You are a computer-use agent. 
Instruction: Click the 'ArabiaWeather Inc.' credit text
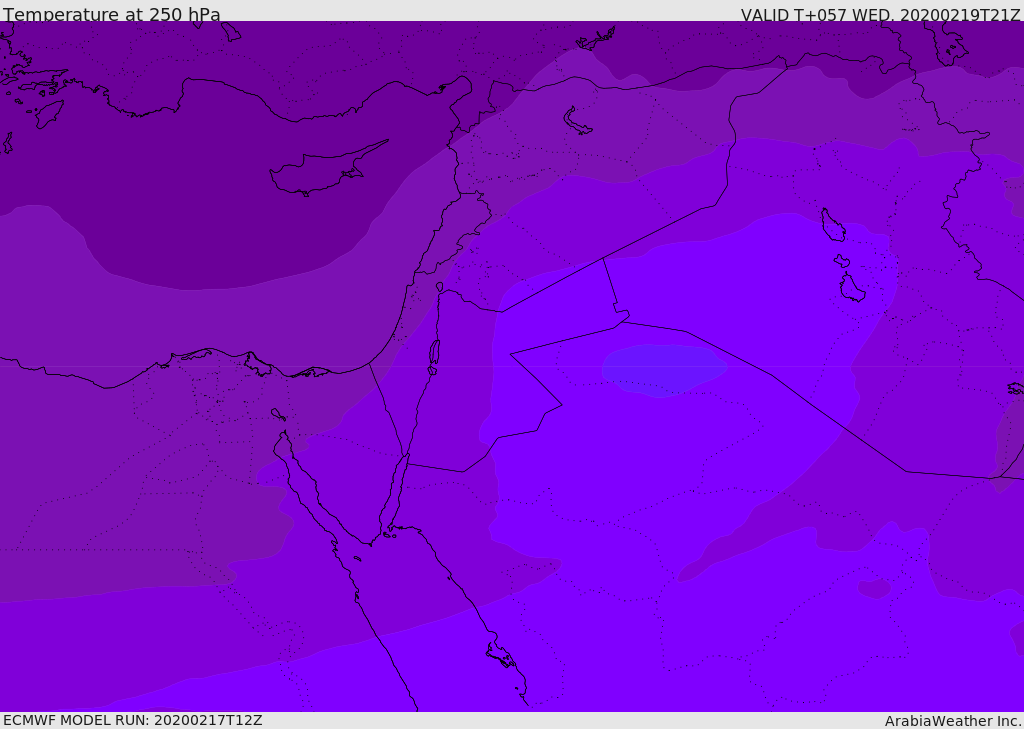[953, 721]
